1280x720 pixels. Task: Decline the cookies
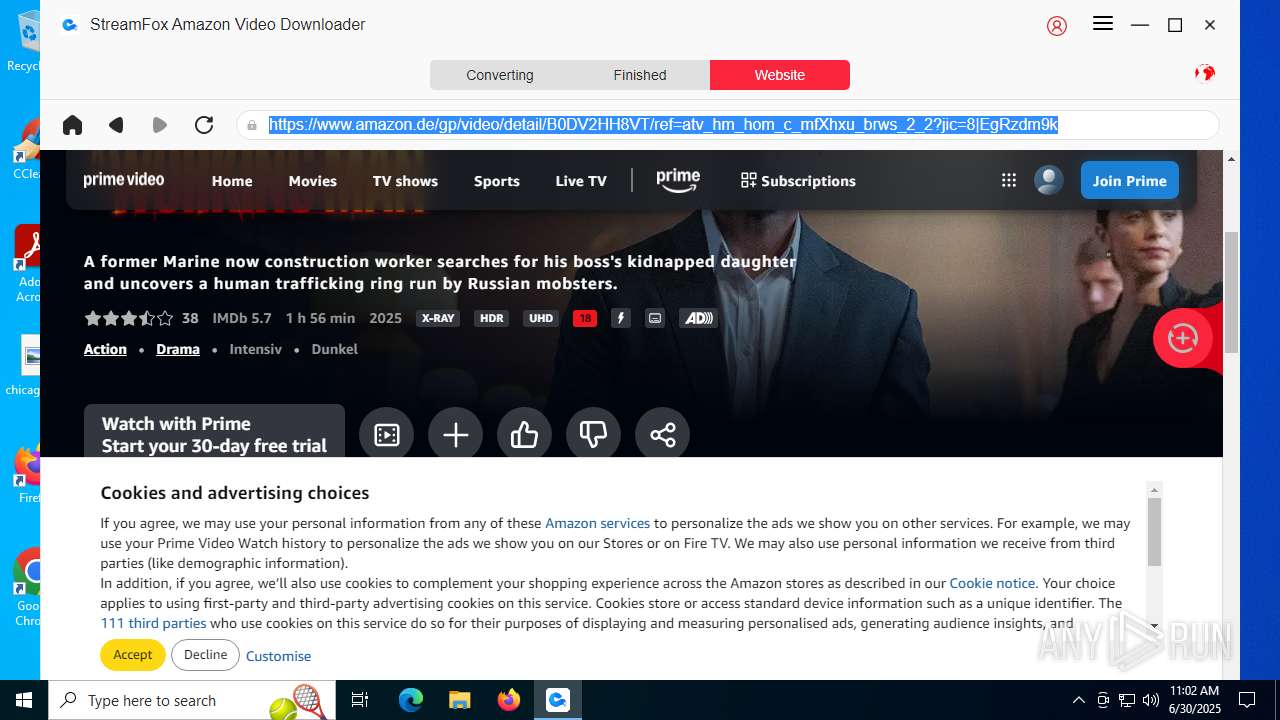point(205,655)
